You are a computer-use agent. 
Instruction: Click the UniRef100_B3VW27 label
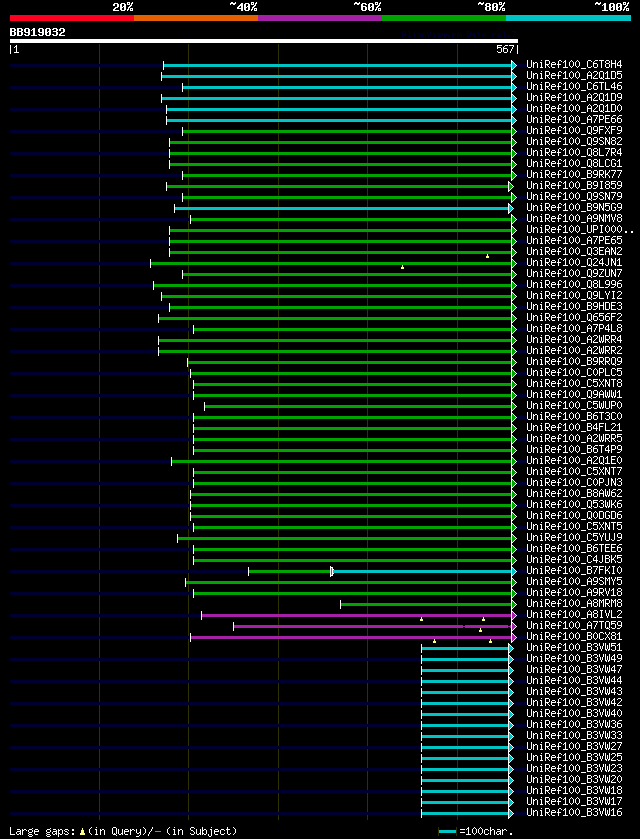pos(574,746)
